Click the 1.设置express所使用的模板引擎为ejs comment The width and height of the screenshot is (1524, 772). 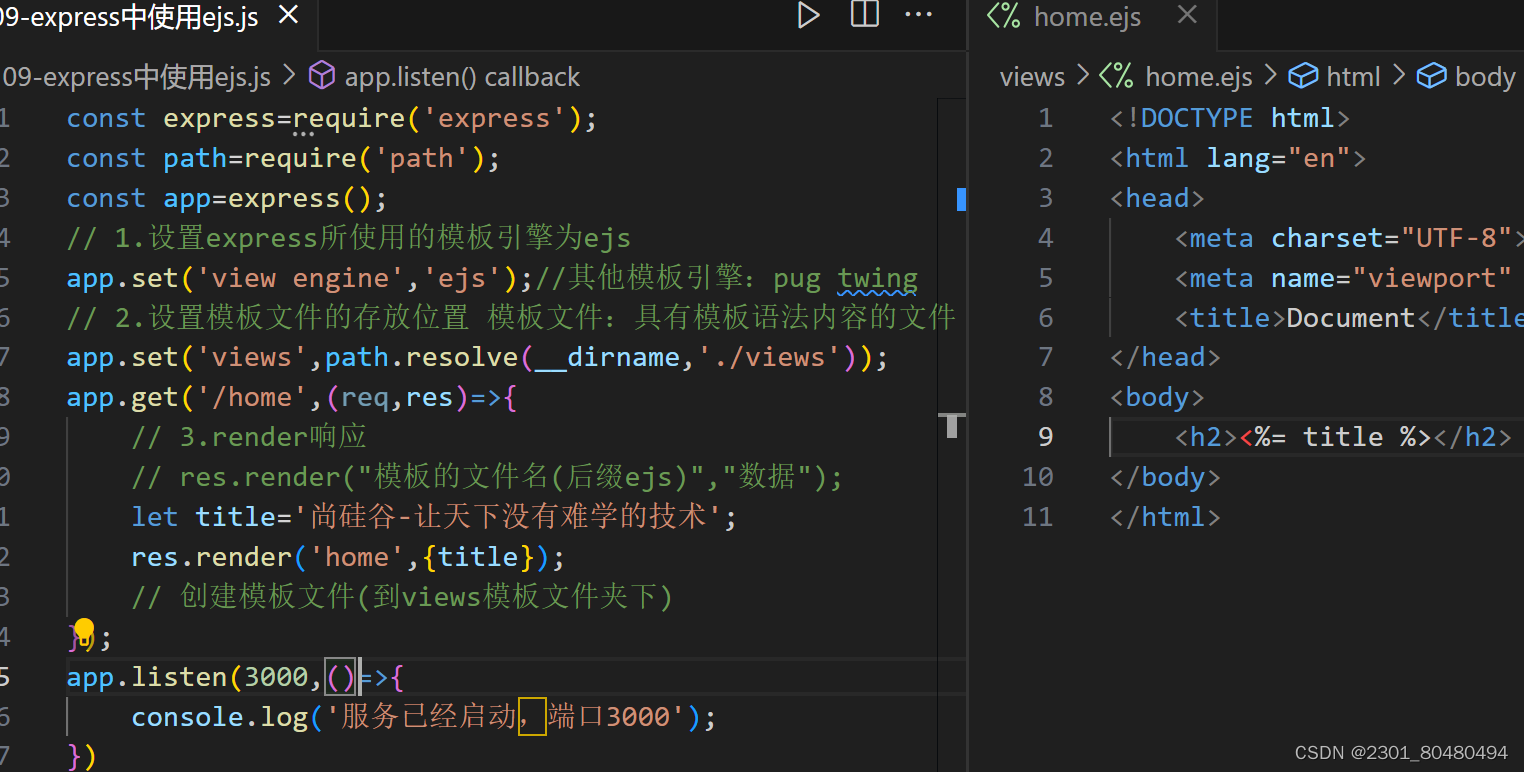tap(349, 238)
